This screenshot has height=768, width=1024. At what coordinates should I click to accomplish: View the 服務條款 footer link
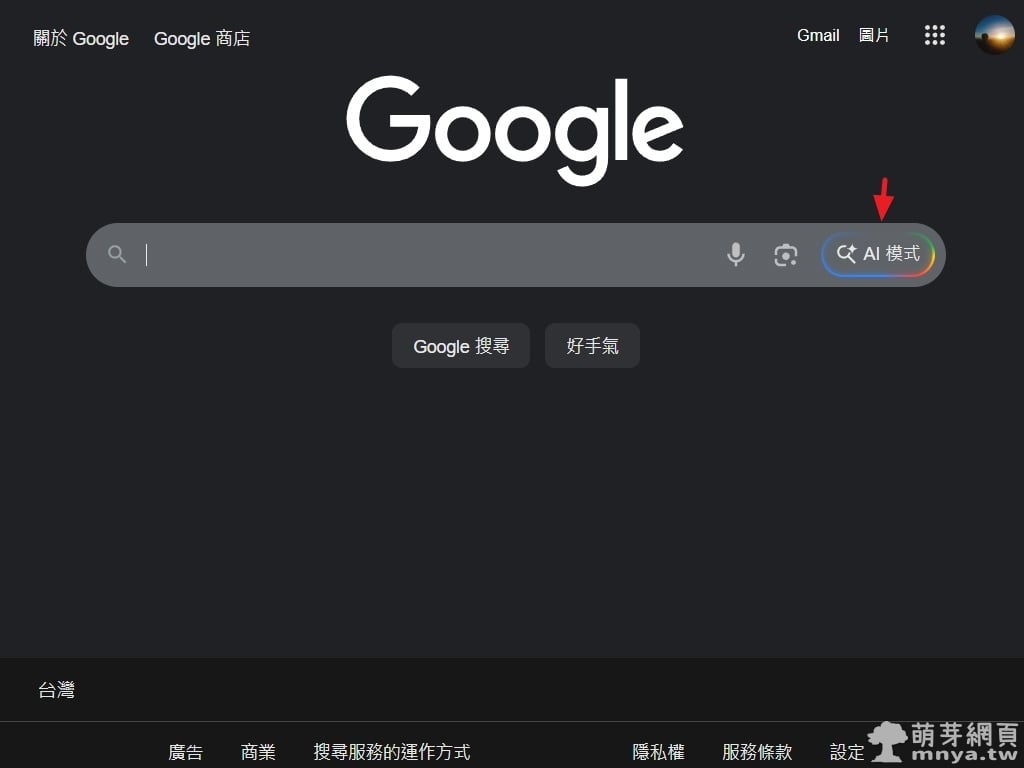pos(757,752)
